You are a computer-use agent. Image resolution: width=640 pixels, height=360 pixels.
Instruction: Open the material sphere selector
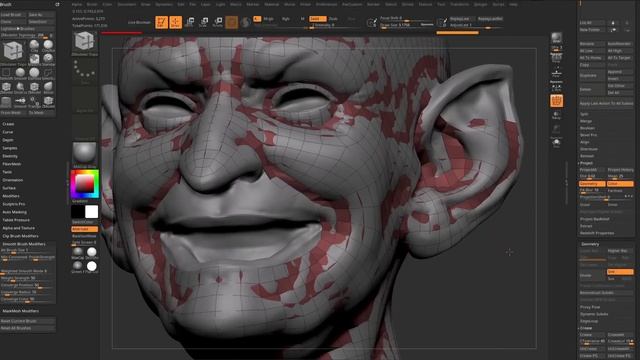point(85,154)
